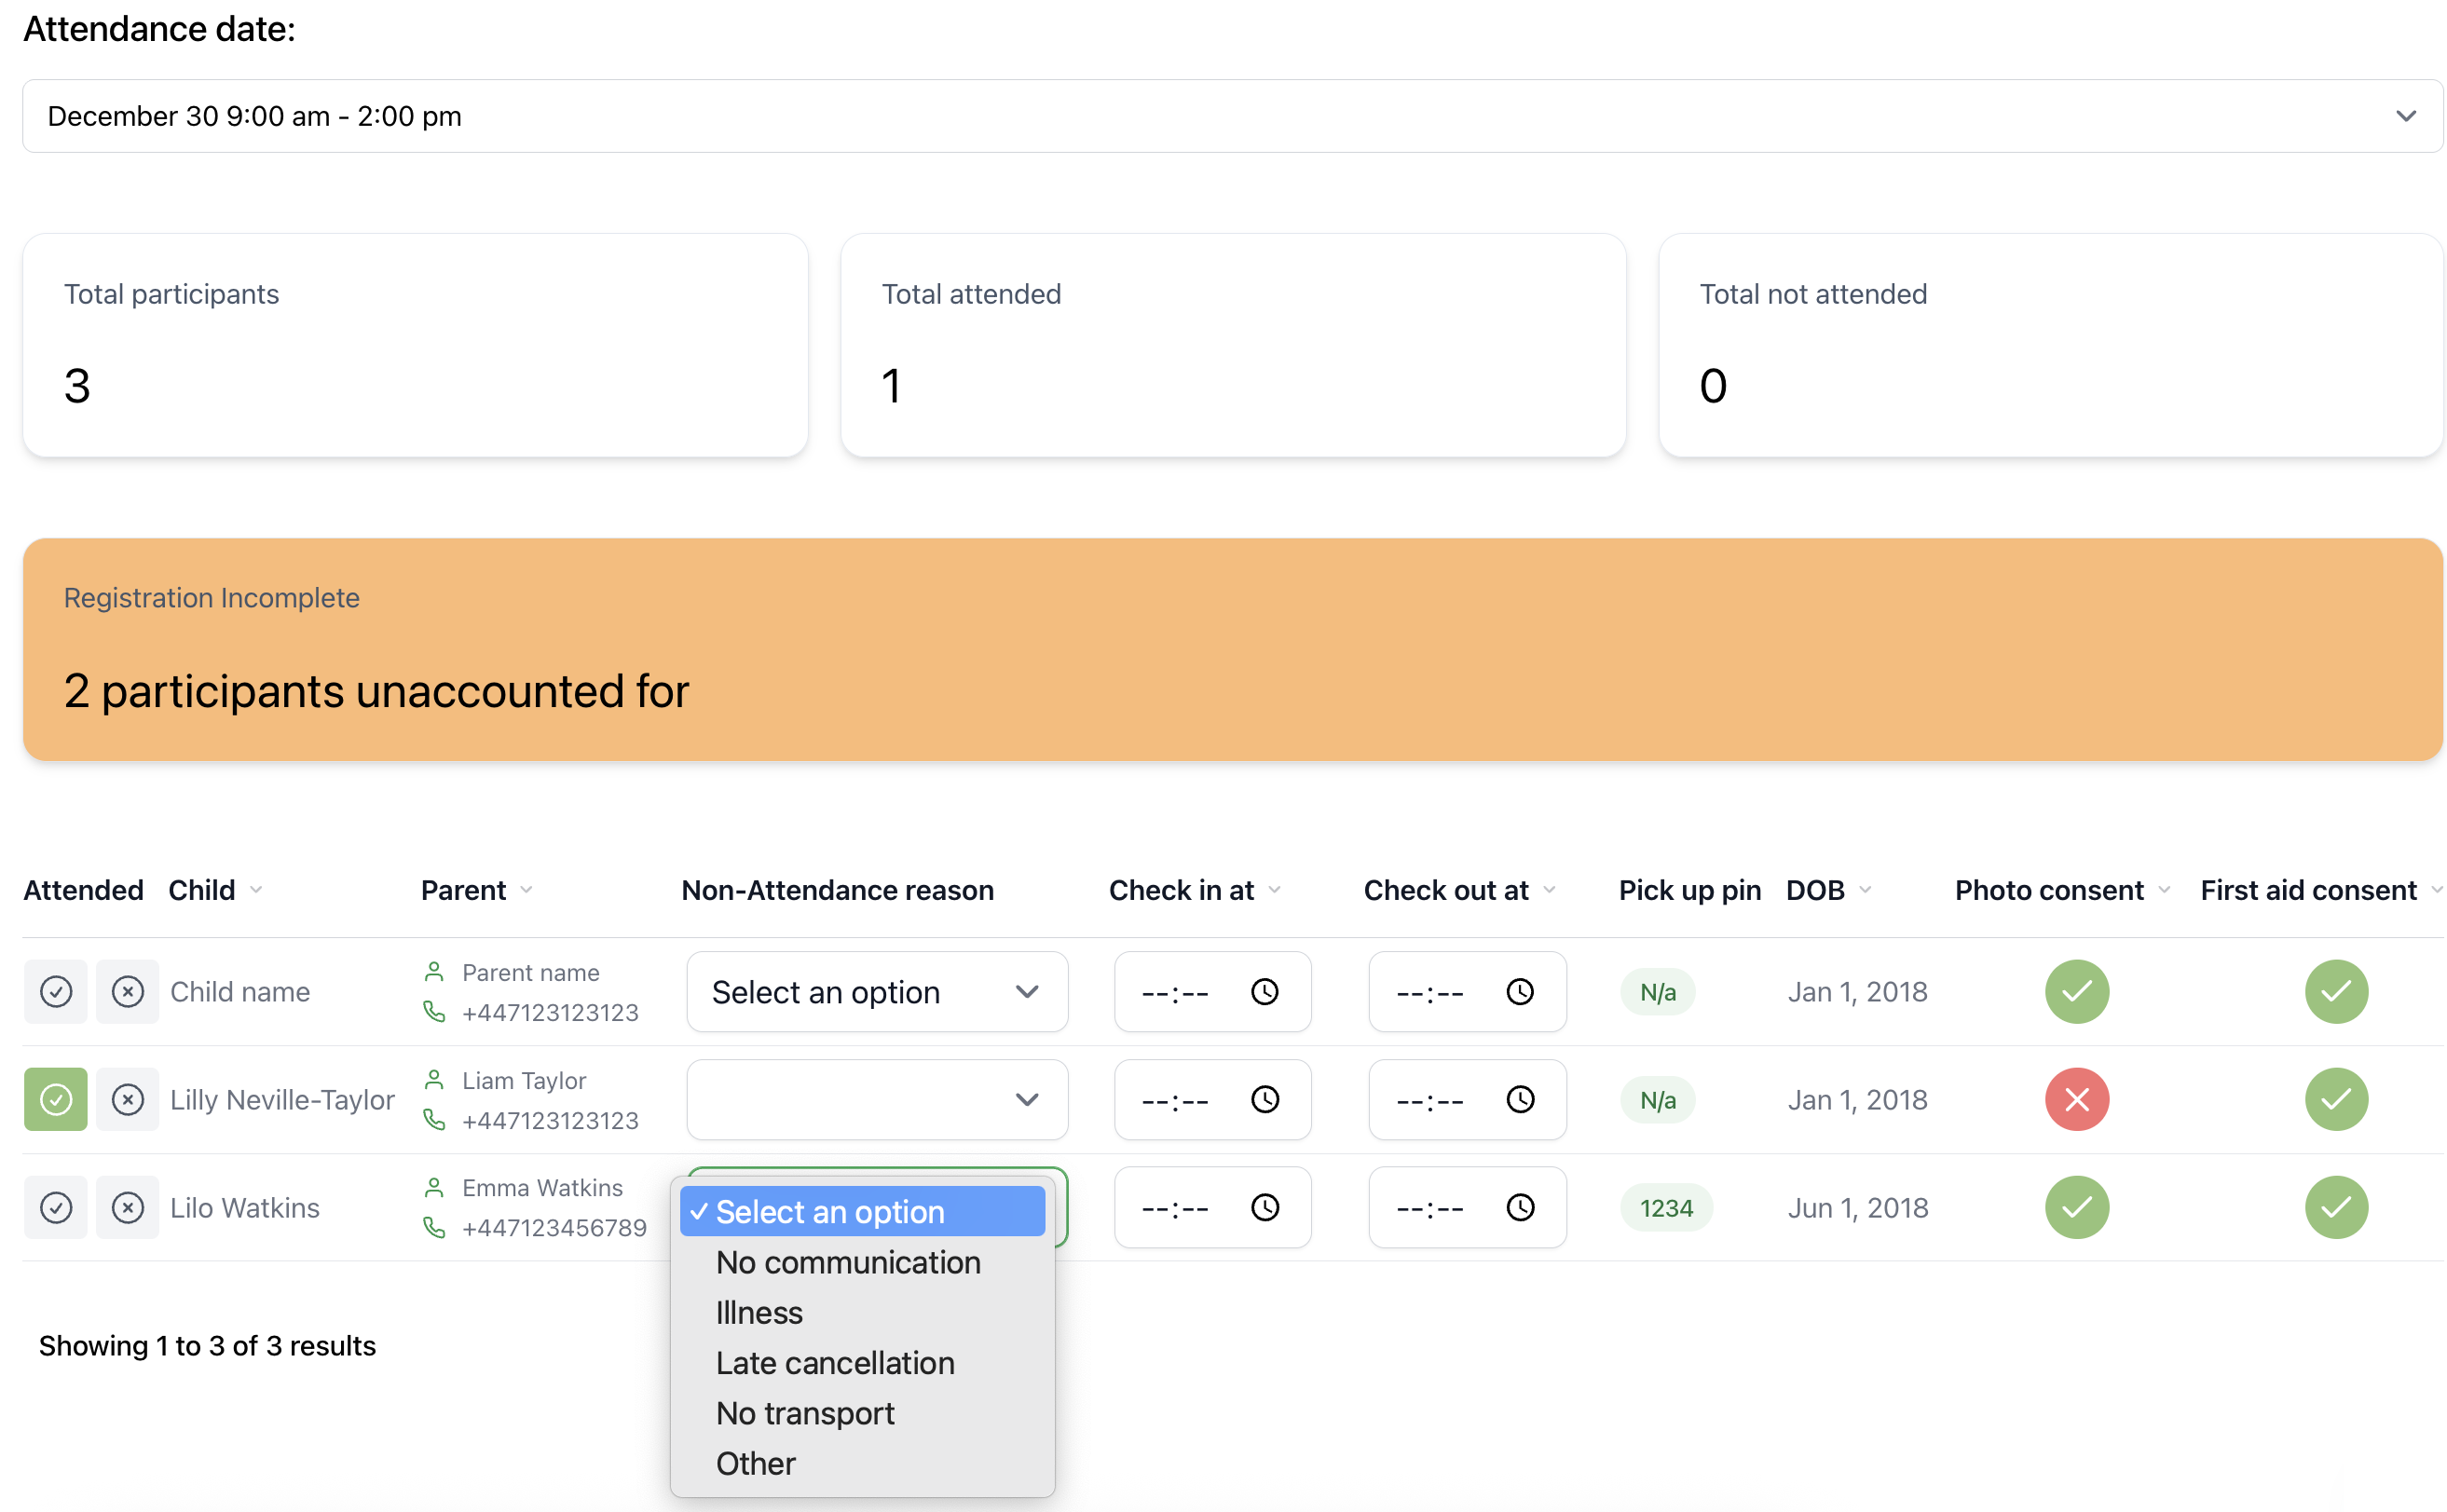
Task: Click clock icon in Lilly Neville-Taylor check-in field
Action: [x=1264, y=1099]
